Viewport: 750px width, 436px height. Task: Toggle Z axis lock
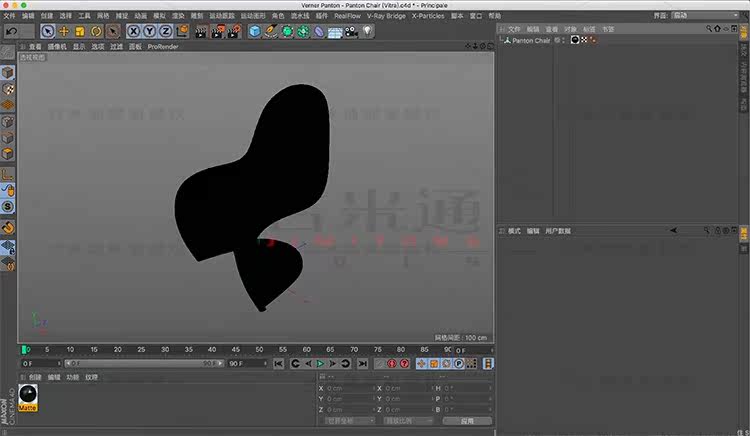(165, 32)
